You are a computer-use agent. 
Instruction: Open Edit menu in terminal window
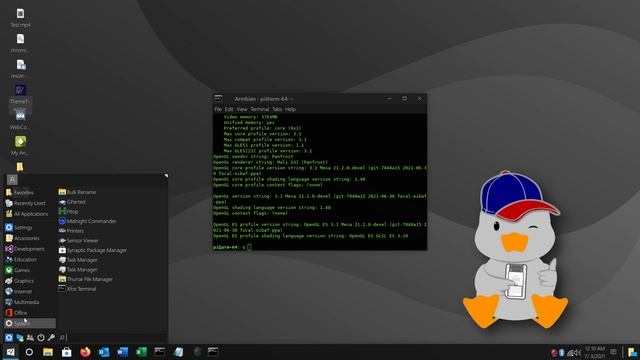click(x=229, y=109)
